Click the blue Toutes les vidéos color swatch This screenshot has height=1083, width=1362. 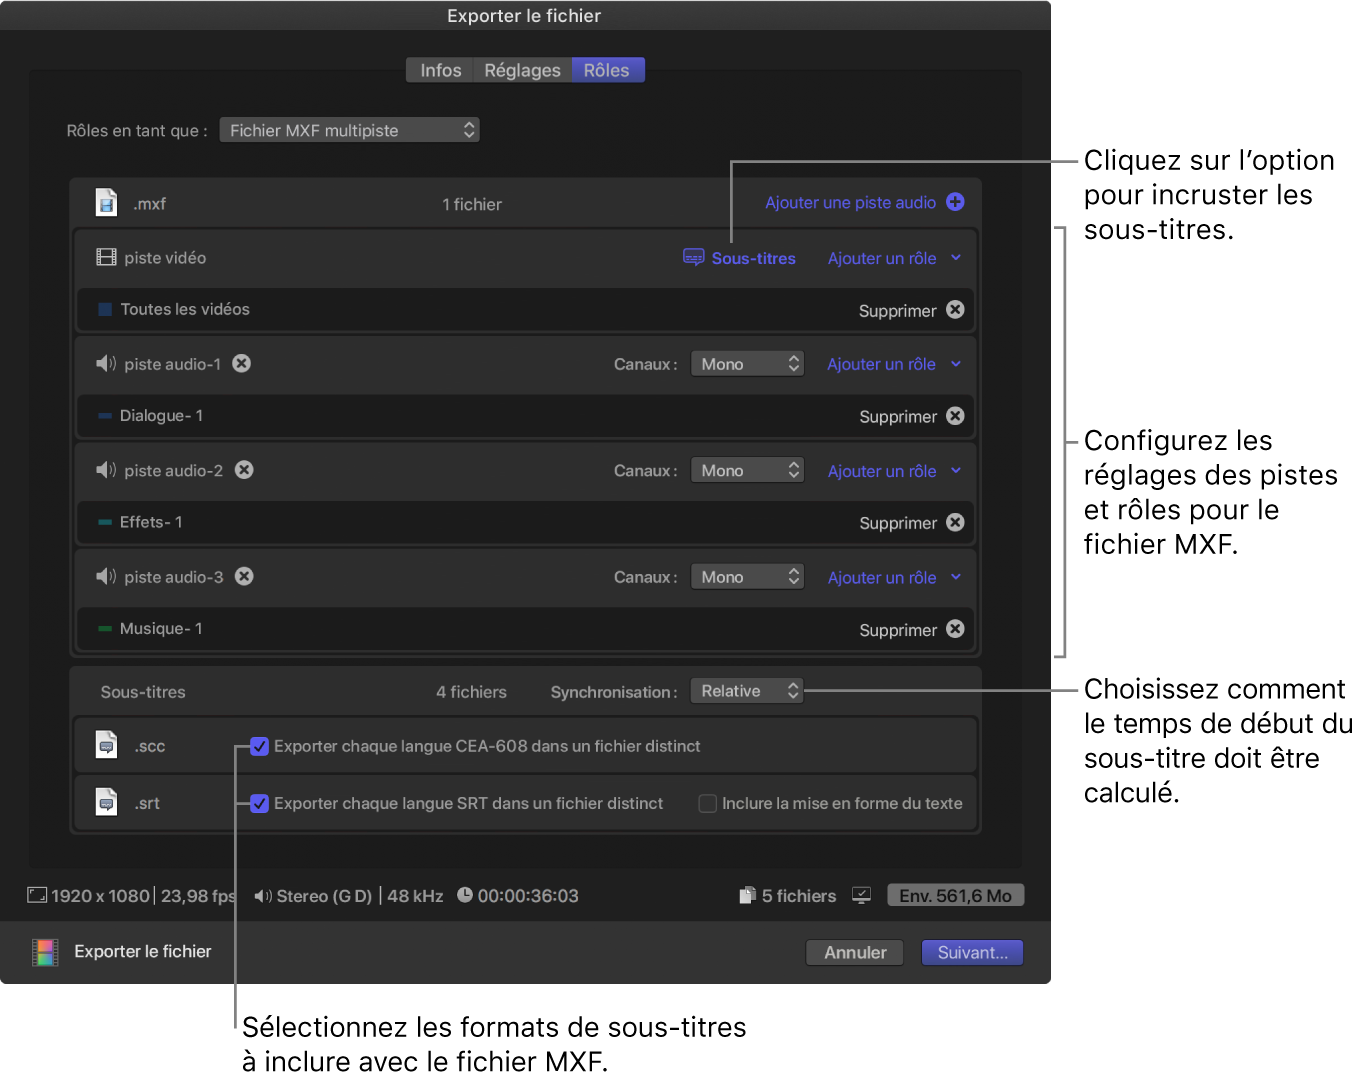pos(105,310)
